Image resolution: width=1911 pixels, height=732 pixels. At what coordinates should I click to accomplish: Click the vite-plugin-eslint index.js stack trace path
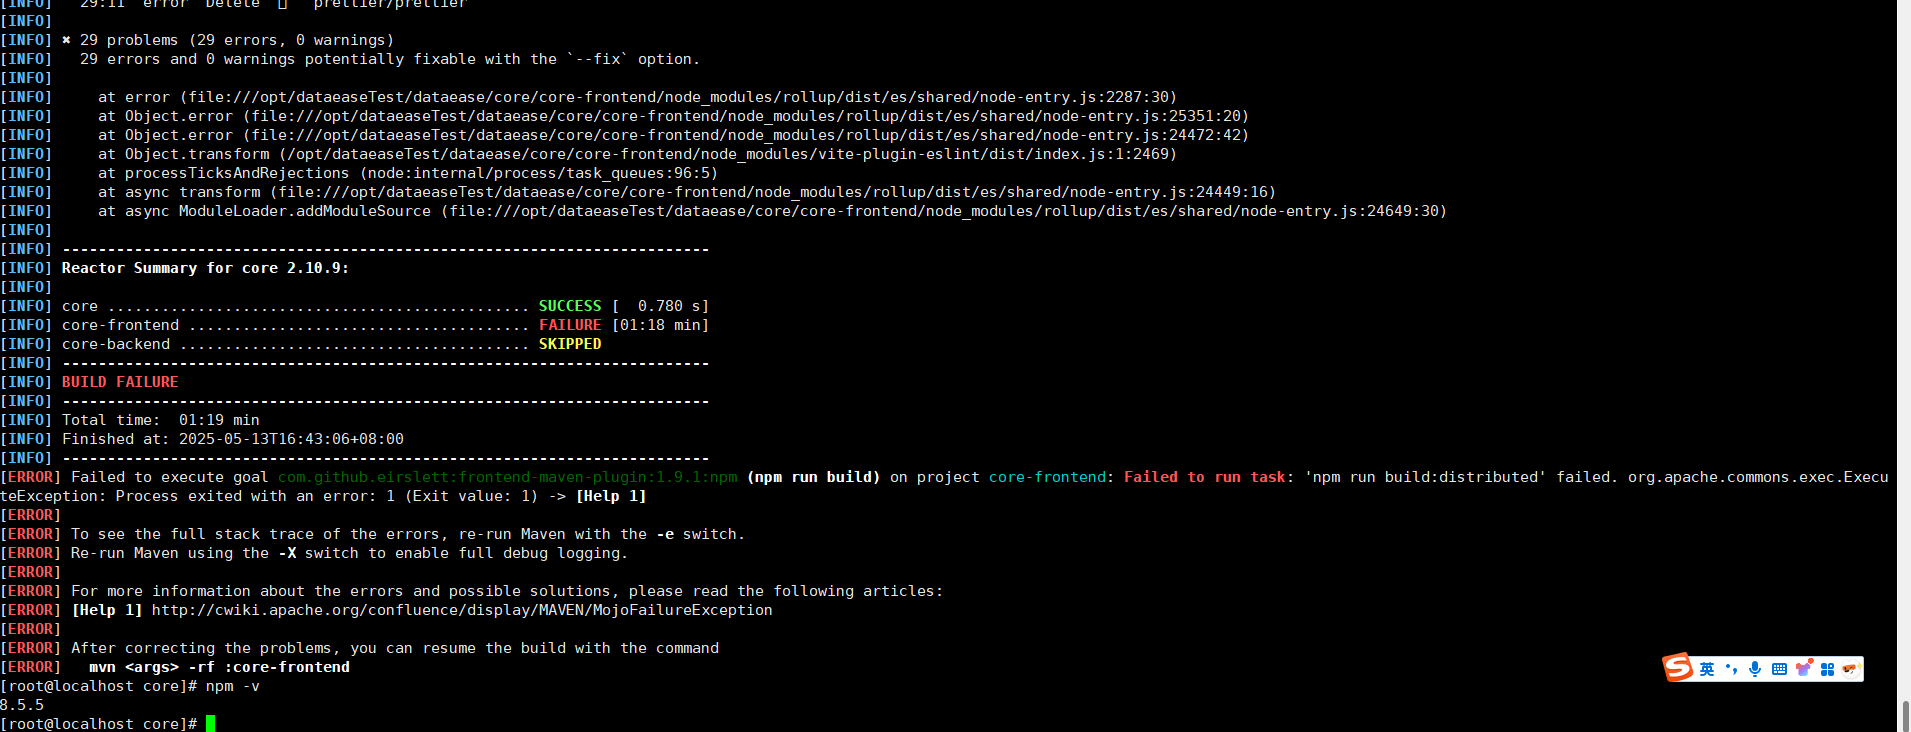click(728, 154)
